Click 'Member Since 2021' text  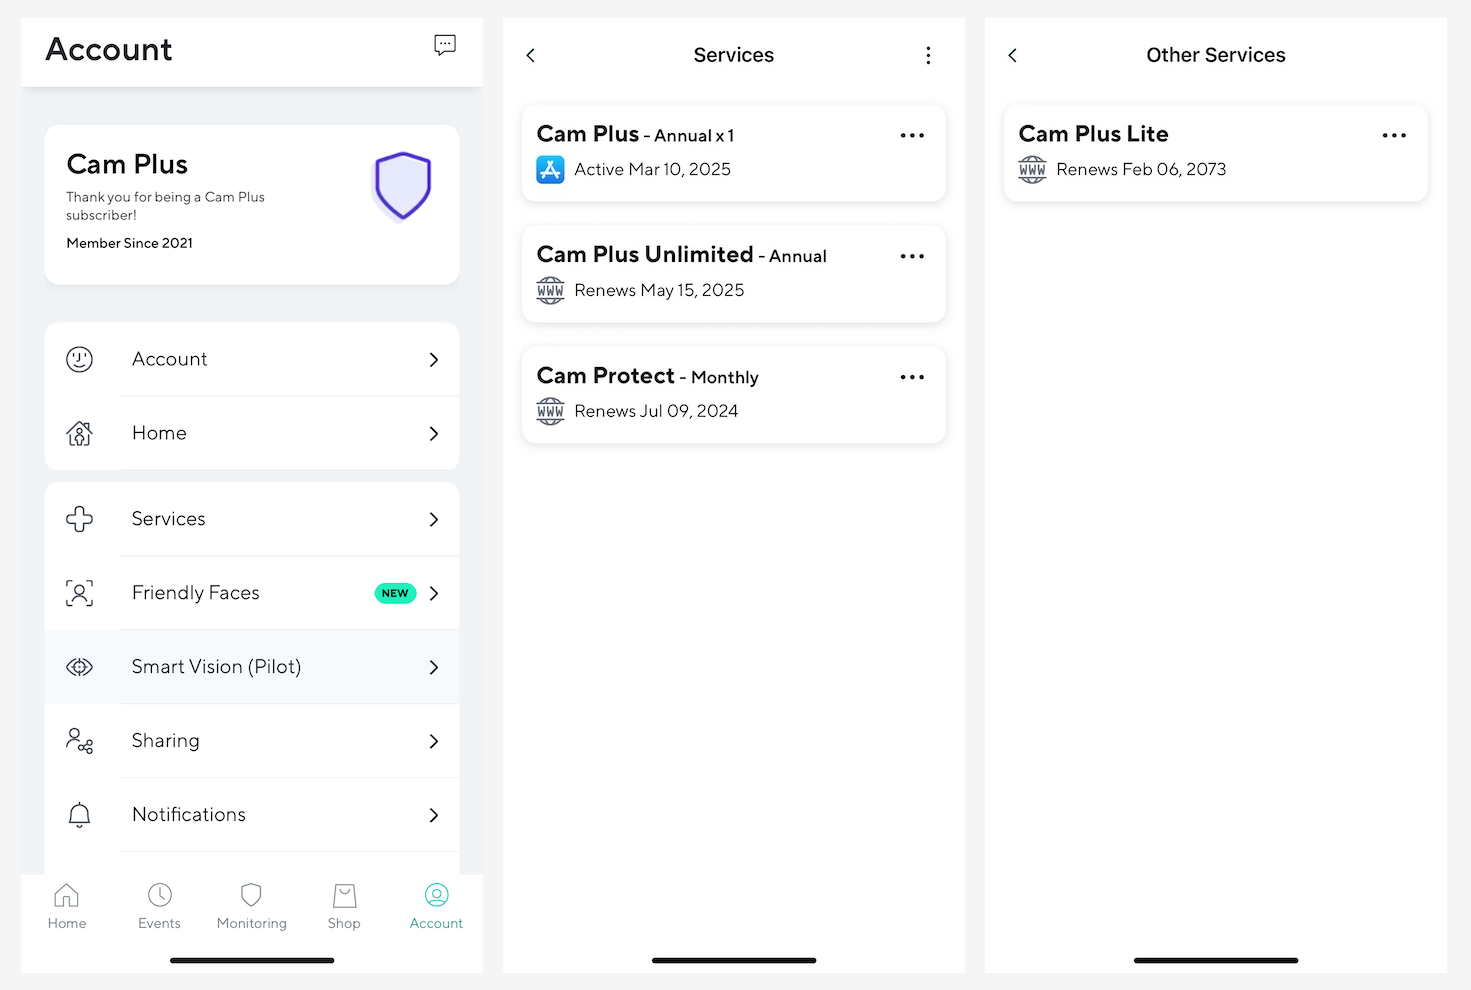(130, 243)
